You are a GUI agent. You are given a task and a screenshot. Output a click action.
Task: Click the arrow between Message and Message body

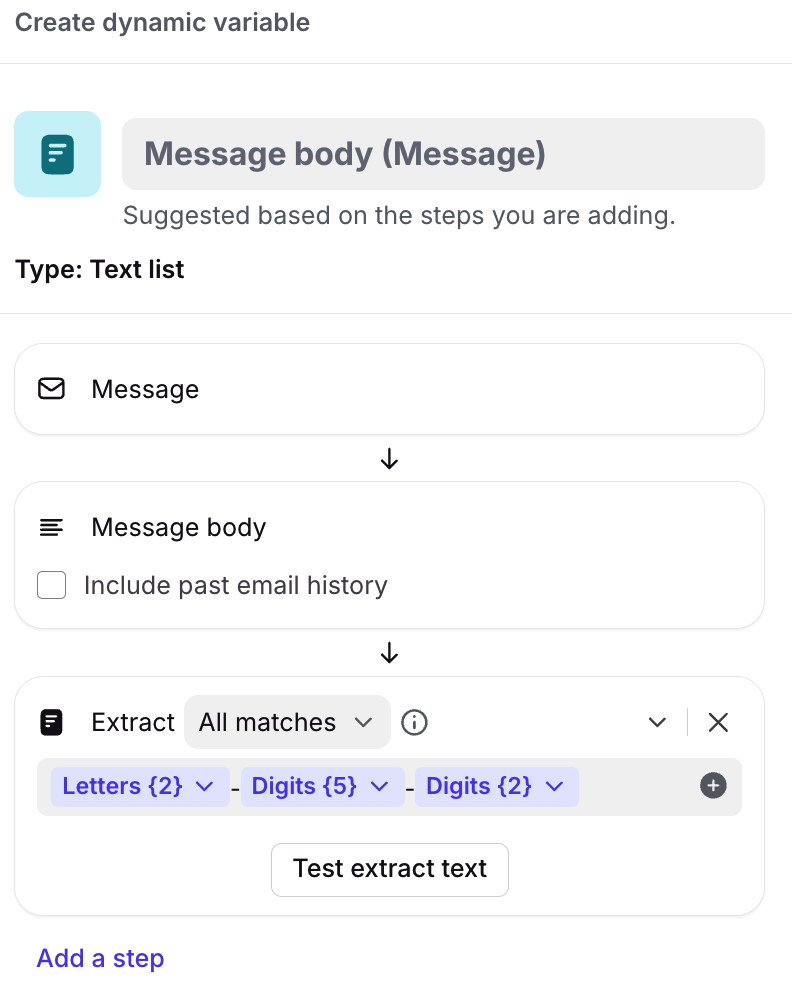coord(390,459)
